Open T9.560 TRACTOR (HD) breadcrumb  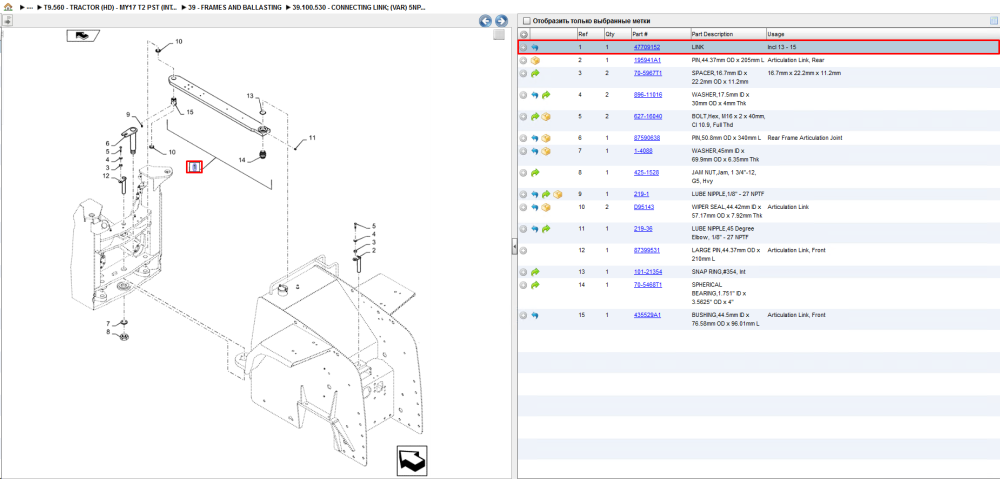110,8
